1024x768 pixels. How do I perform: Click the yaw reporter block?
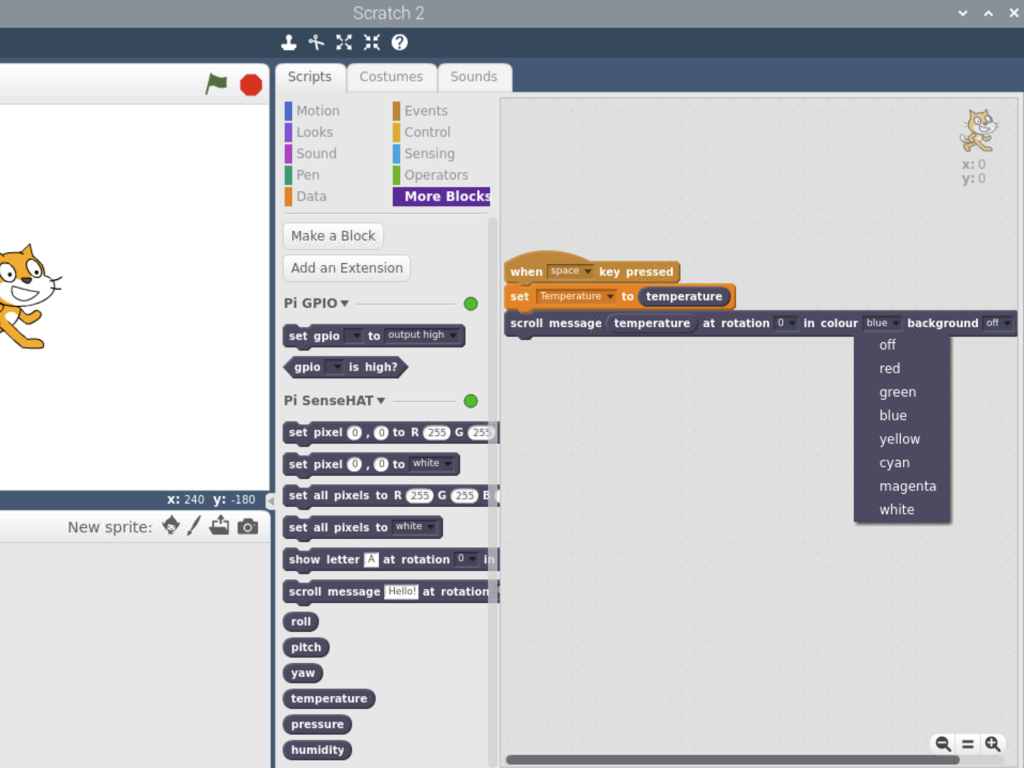(x=303, y=673)
